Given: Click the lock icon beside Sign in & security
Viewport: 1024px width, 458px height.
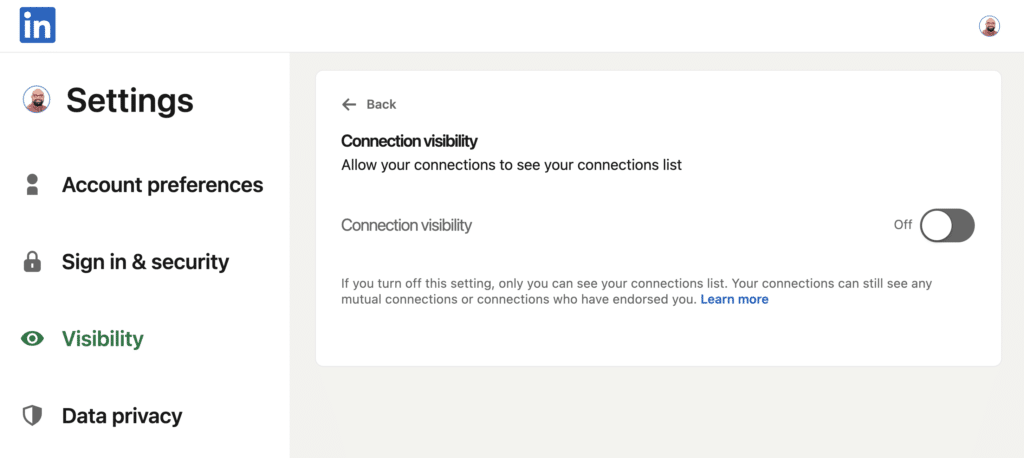Looking at the screenshot, I should click(x=32, y=262).
